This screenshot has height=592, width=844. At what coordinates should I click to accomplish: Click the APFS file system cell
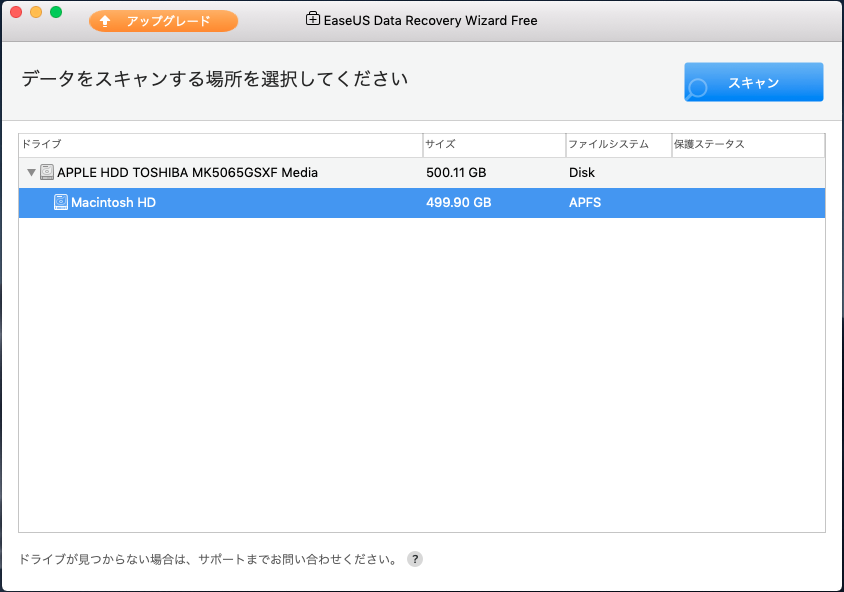585,203
